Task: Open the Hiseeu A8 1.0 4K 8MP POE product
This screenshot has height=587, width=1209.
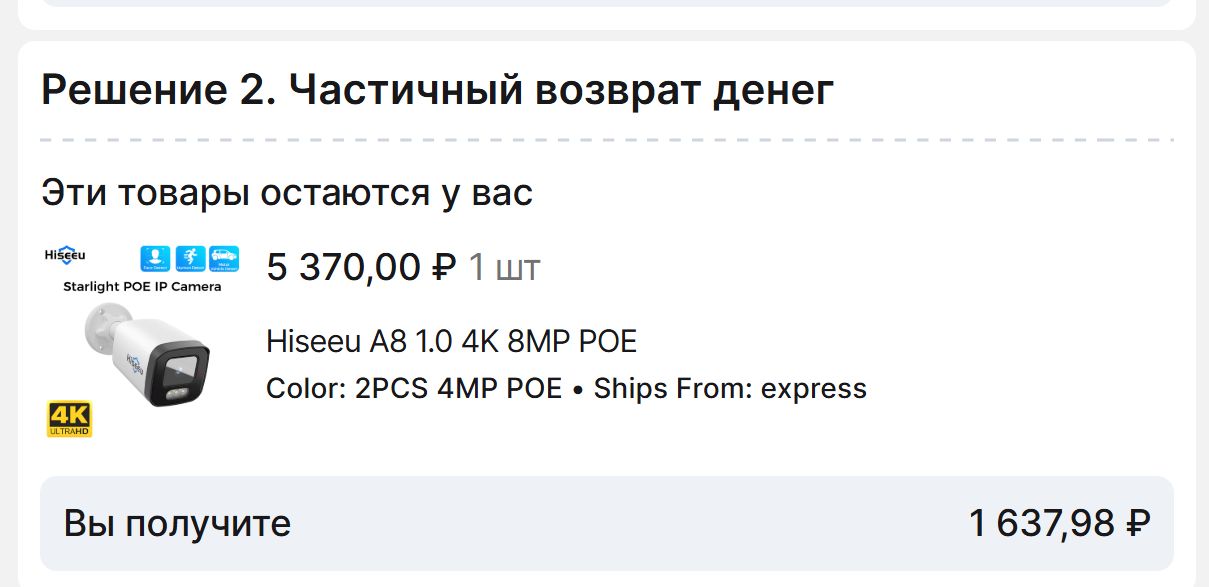Action: [451, 342]
